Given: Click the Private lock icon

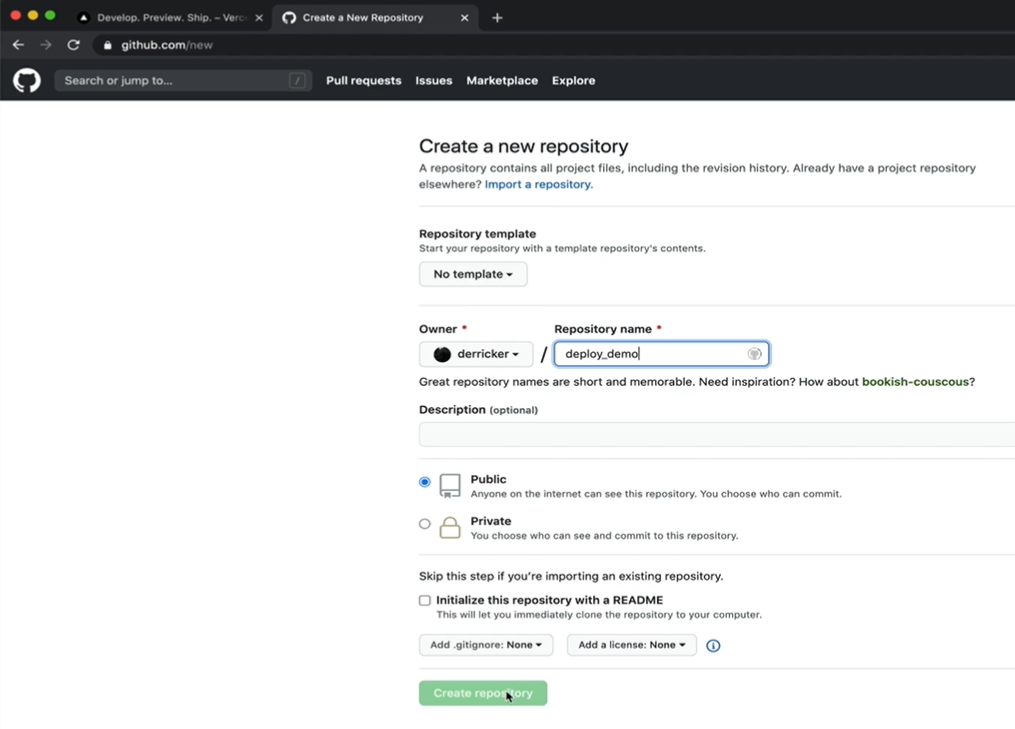Looking at the screenshot, I should coord(450,527).
